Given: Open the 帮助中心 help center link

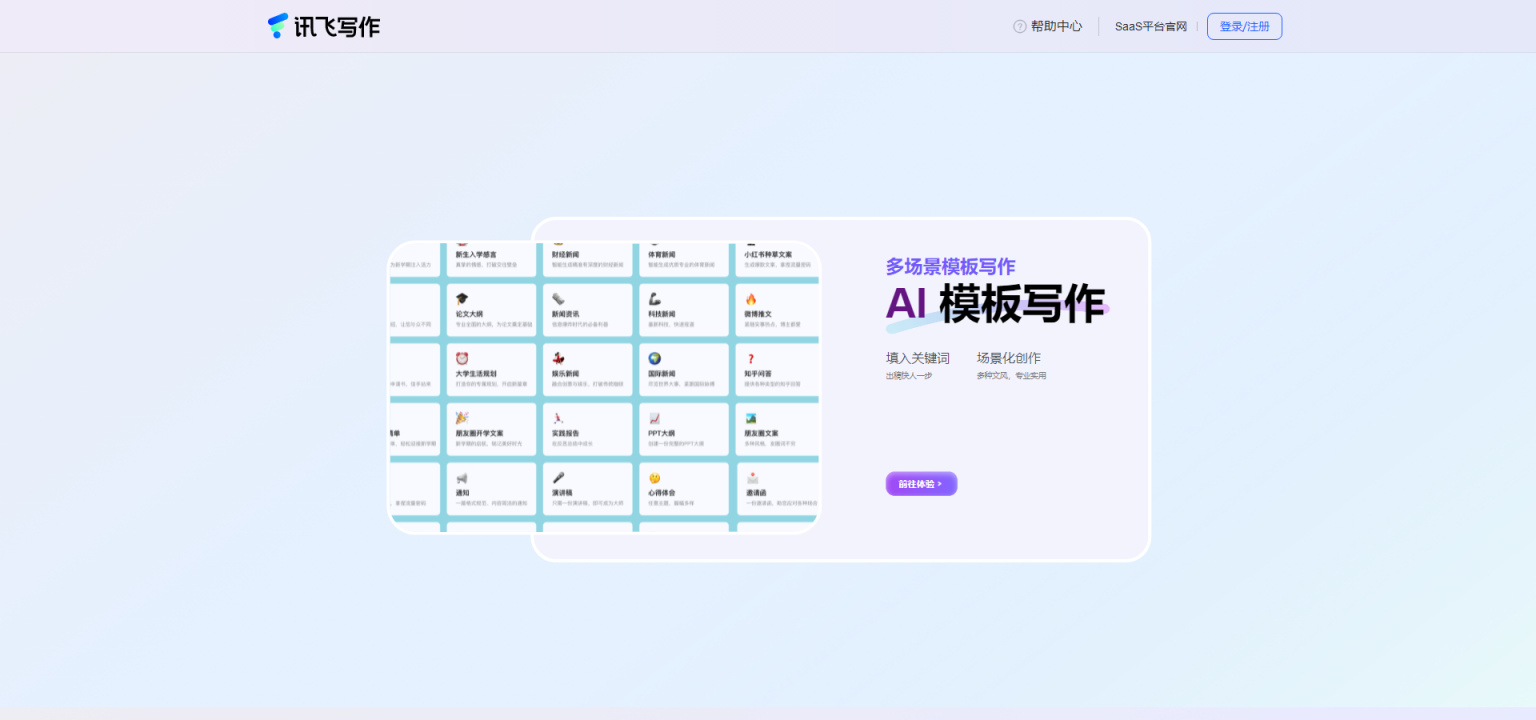Looking at the screenshot, I should tap(1056, 27).
